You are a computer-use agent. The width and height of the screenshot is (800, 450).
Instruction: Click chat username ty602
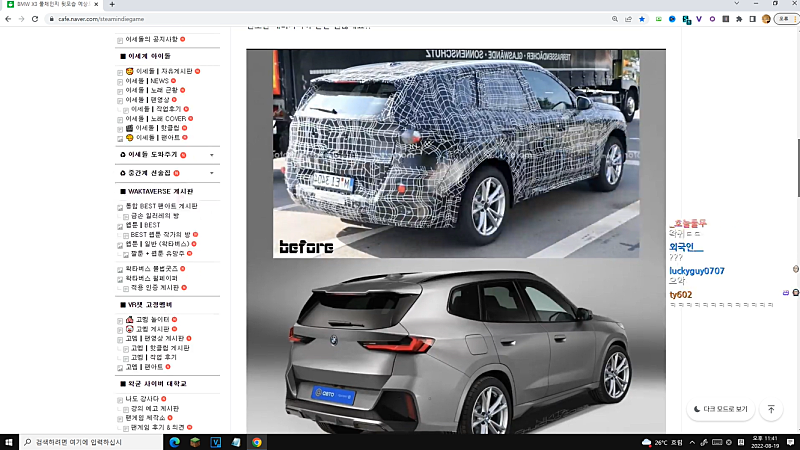point(681,295)
